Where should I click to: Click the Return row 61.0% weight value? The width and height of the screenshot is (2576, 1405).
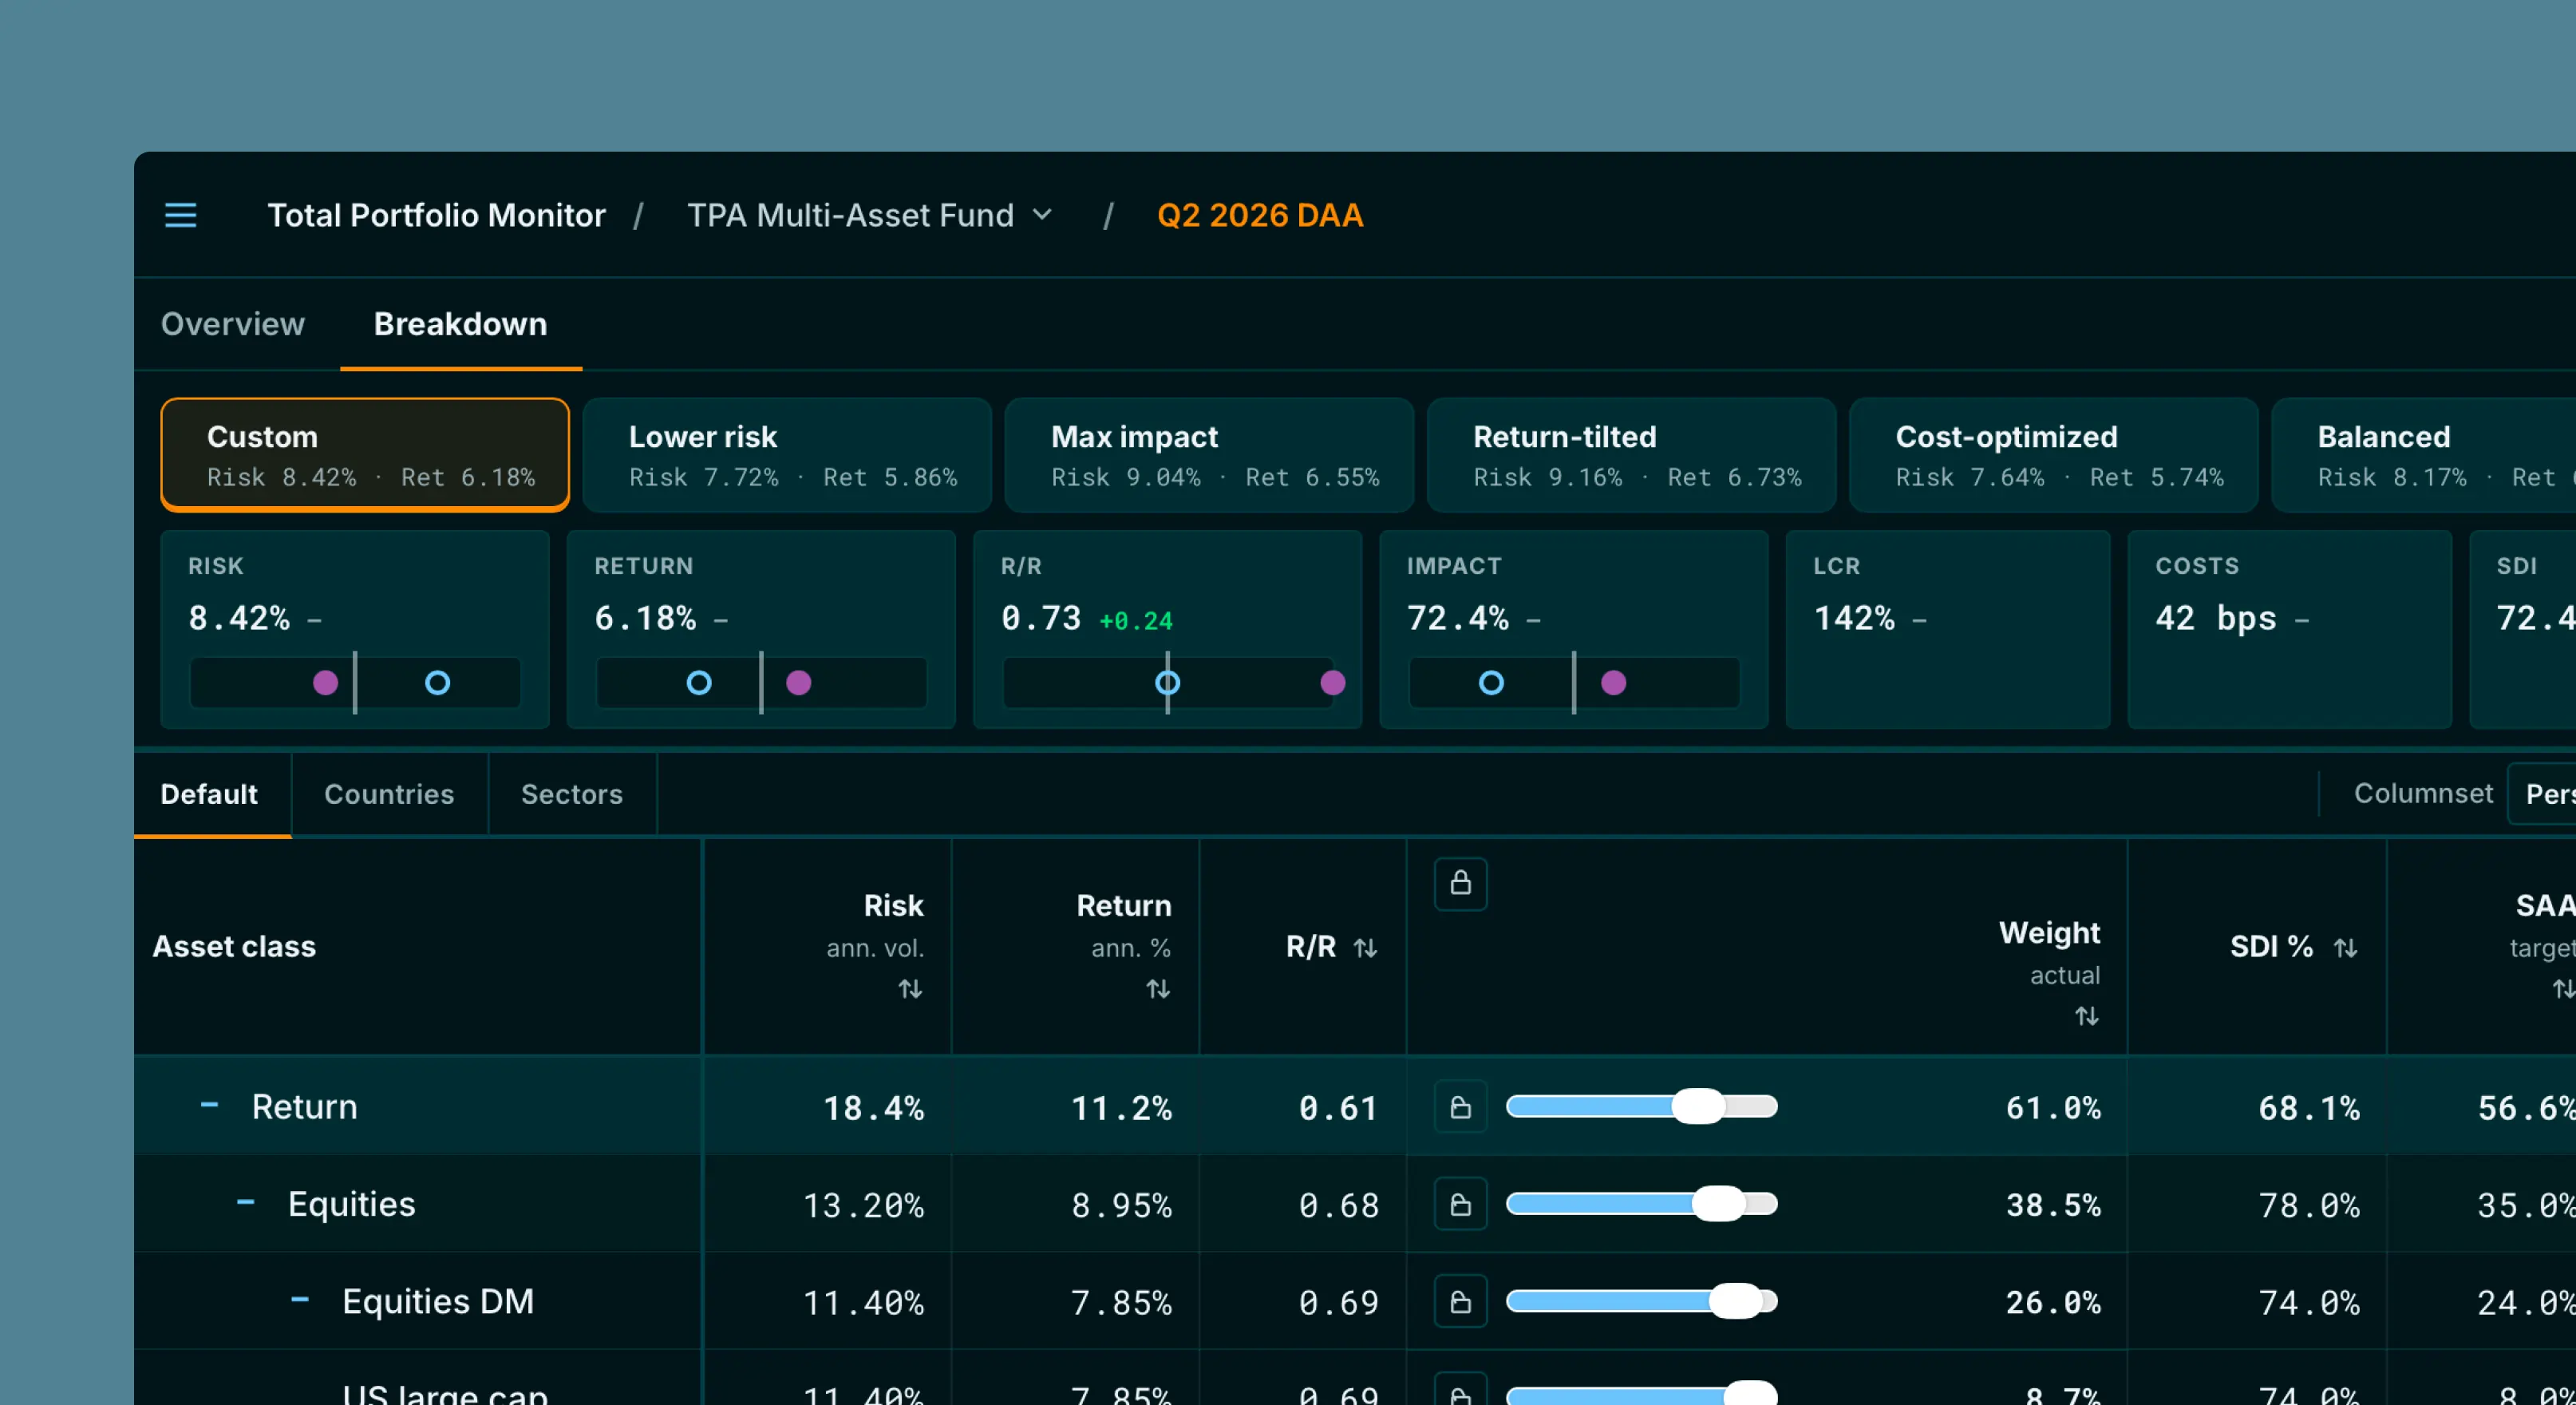[x=2052, y=1108]
